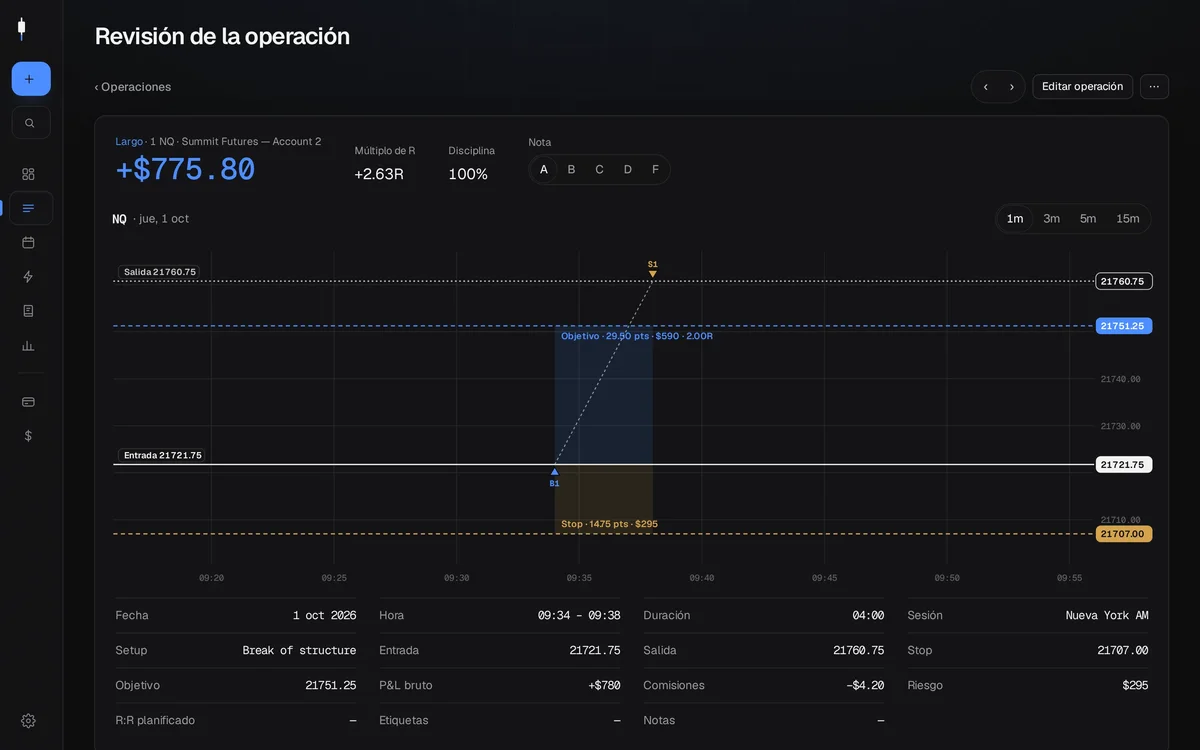Screen dimensions: 1200x750
Task: Go to the next operation arrow
Action: click(1012, 87)
